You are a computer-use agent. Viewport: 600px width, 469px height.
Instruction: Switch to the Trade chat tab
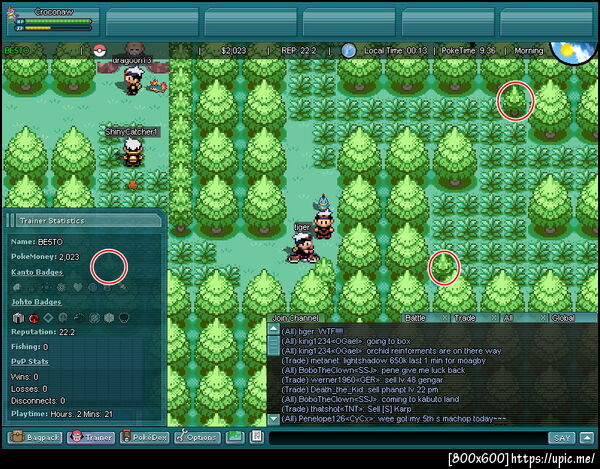click(x=465, y=318)
